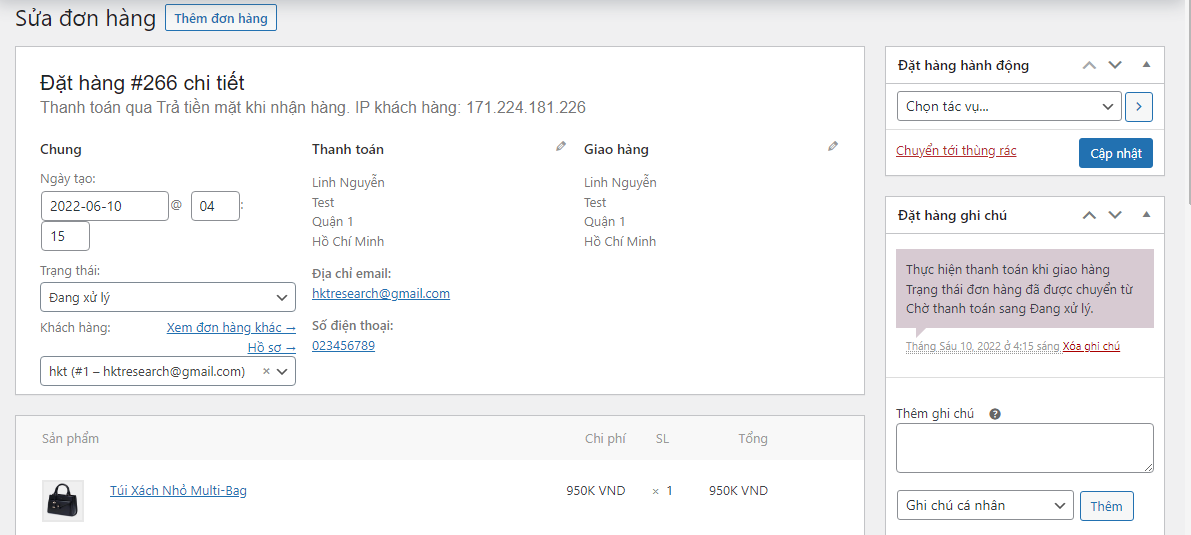Move Đặt hàng ghi chú panel down
This screenshot has width=1191, height=535.
(x=1115, y=215)
